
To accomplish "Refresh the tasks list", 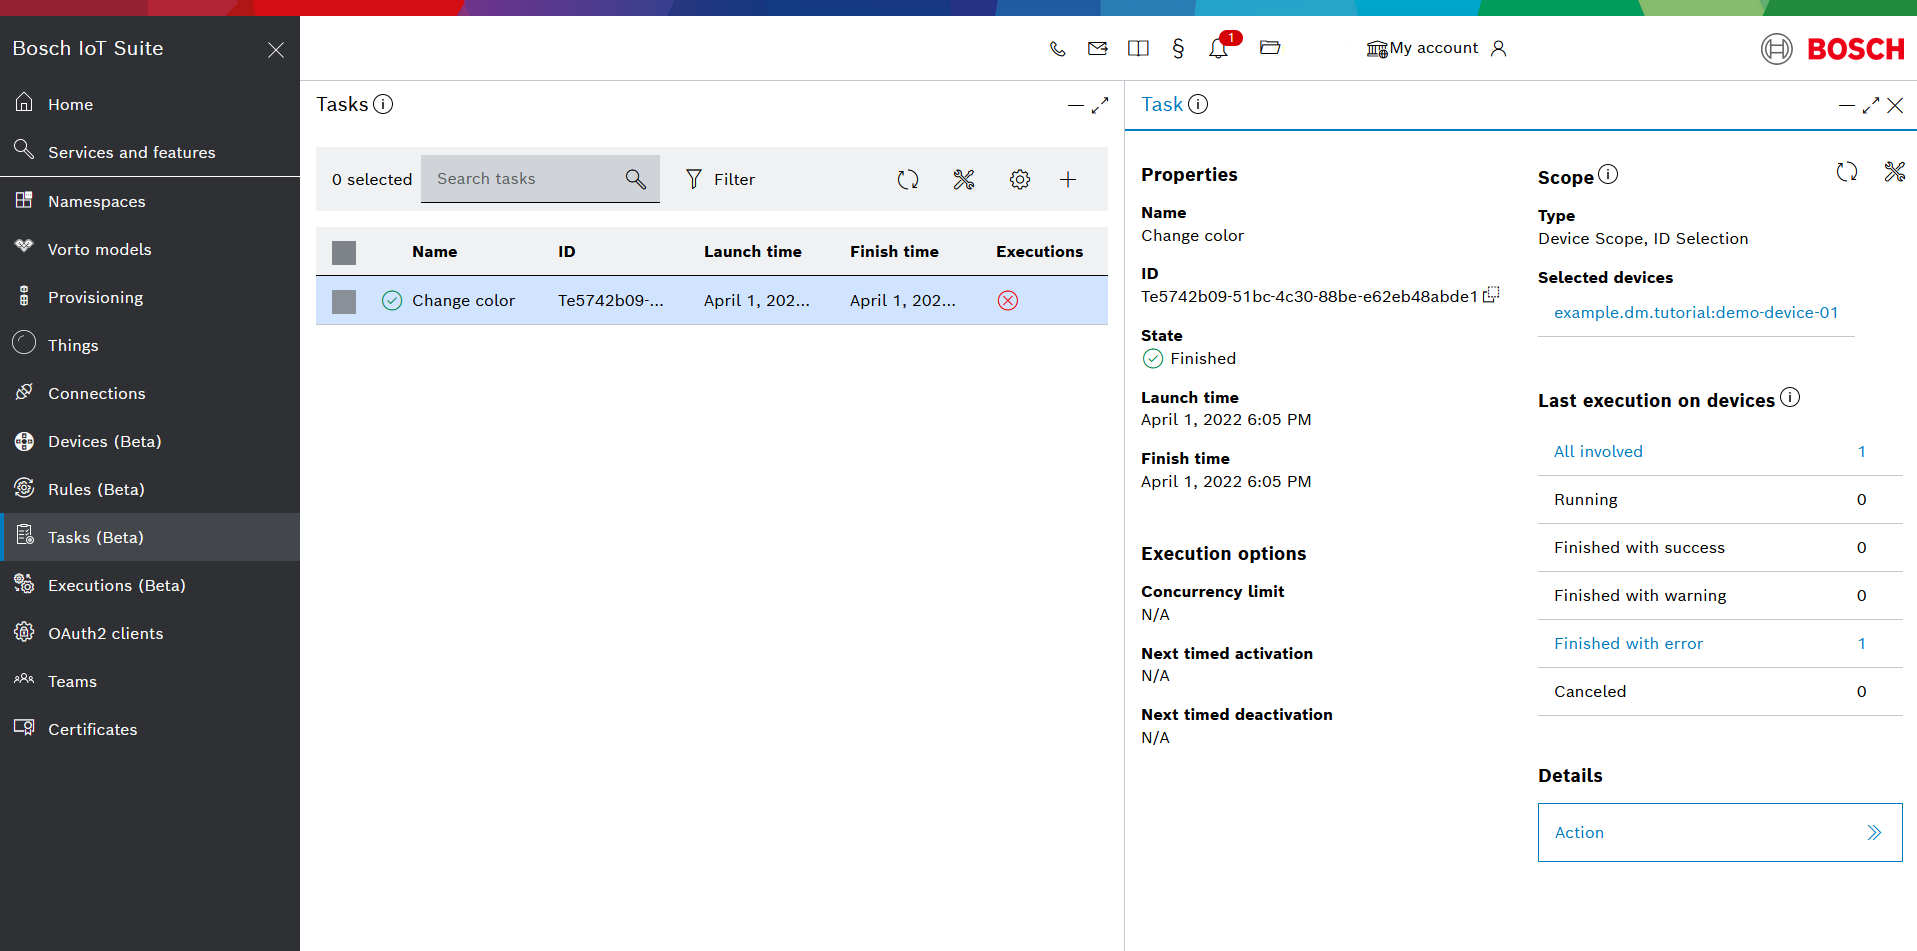I will coord(908,179).
